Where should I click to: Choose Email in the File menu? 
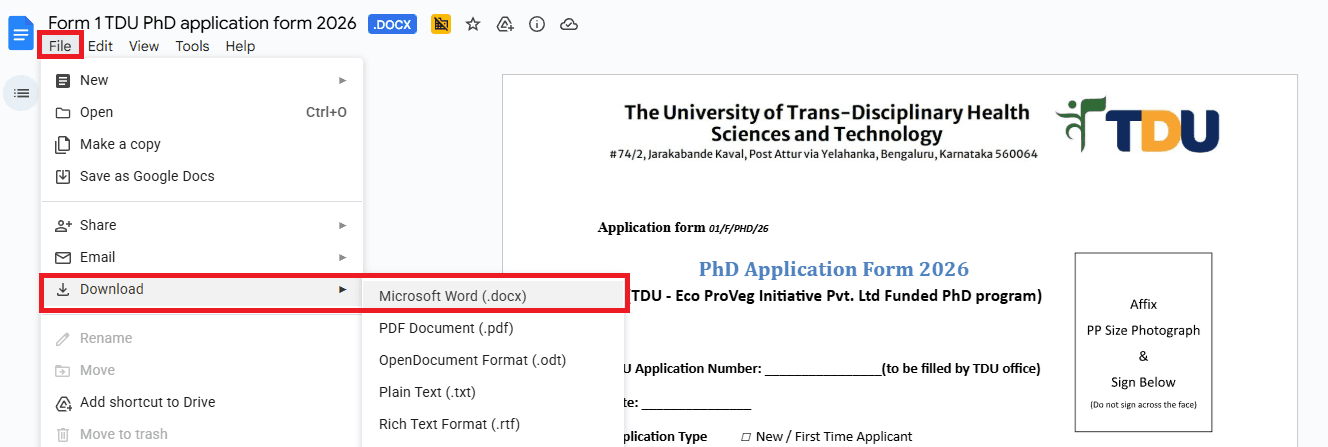(202, 257)
